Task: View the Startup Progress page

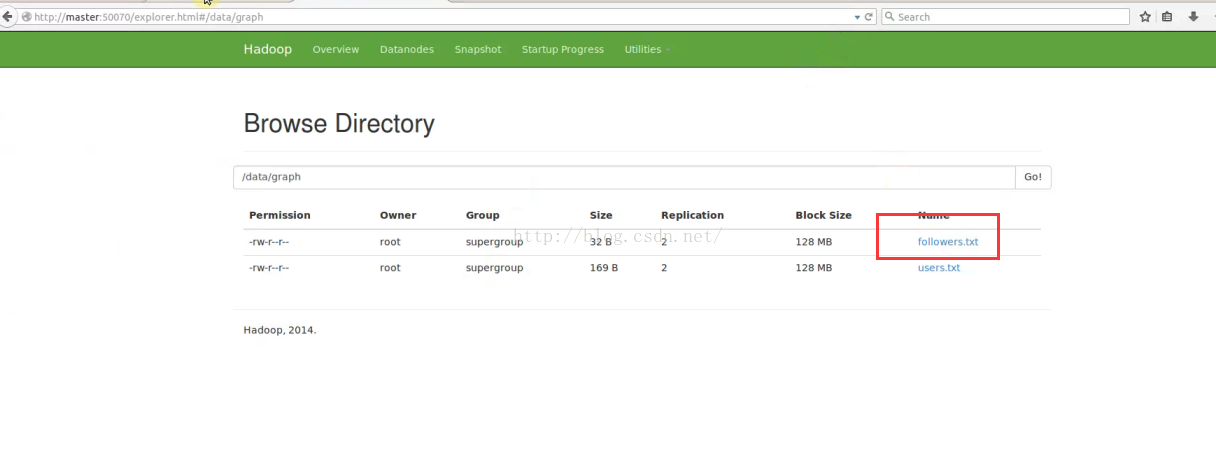Action: 563,49
